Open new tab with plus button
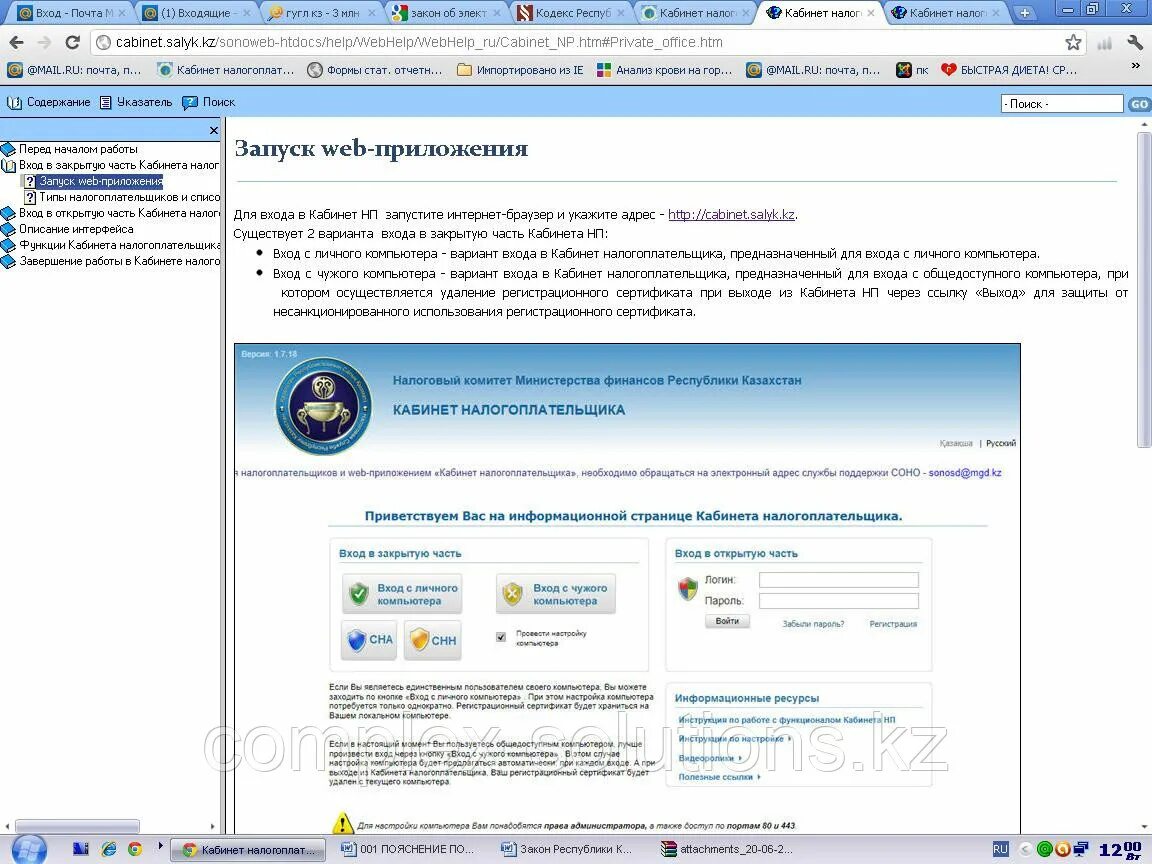1152x864 pixels. [x=1024, y=12]
